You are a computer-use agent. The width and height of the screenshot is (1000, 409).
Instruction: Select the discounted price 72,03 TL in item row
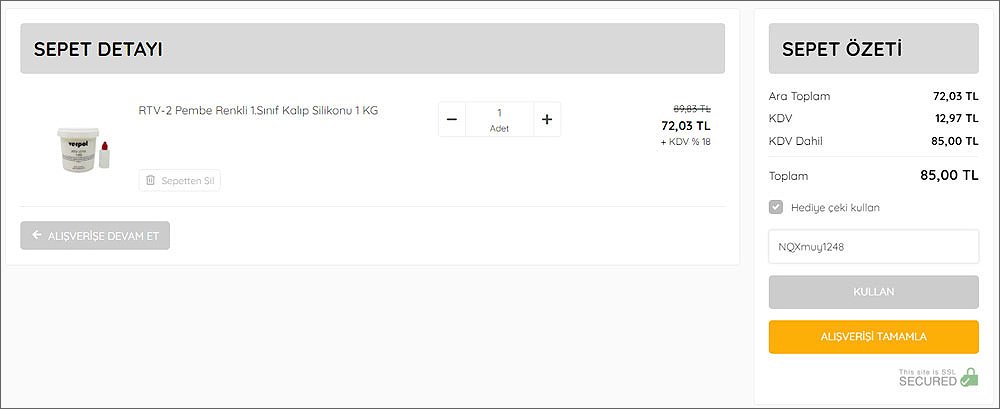pos(686,125)
